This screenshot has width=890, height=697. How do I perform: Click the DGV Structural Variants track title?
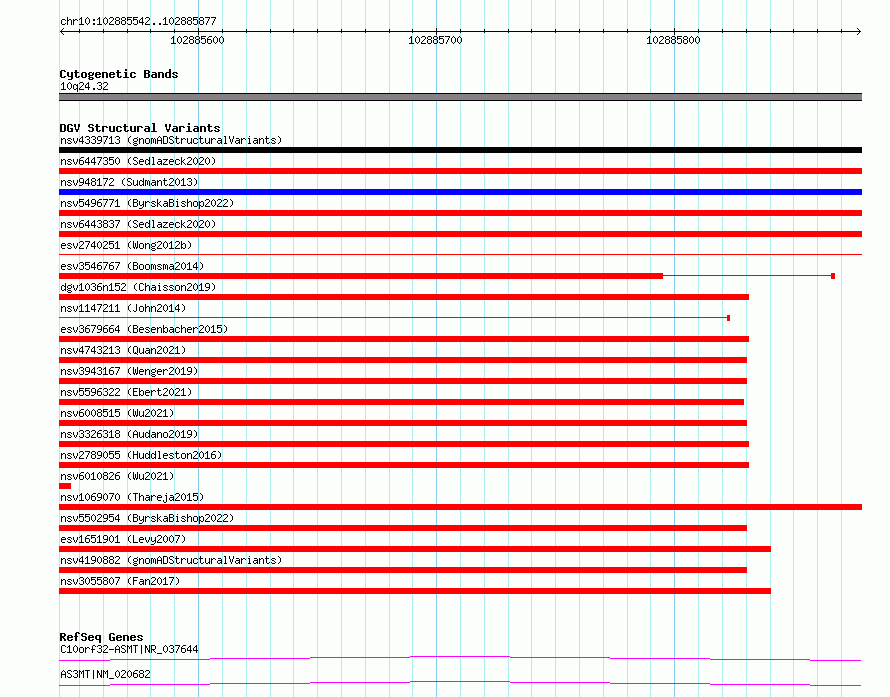(140, 128)
